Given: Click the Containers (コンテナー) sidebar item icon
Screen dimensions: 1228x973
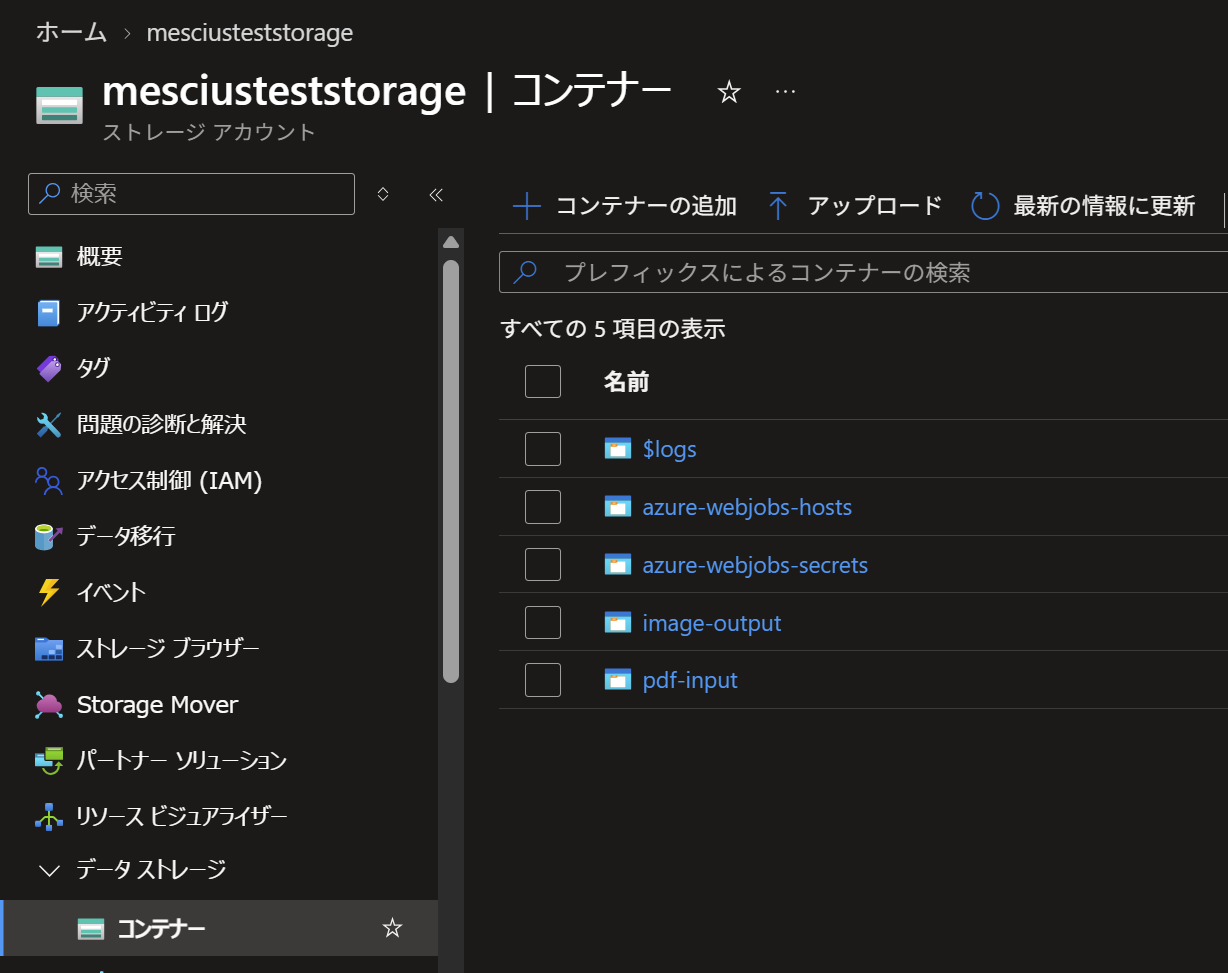Looking at the screenshot, I should (91, 929).
